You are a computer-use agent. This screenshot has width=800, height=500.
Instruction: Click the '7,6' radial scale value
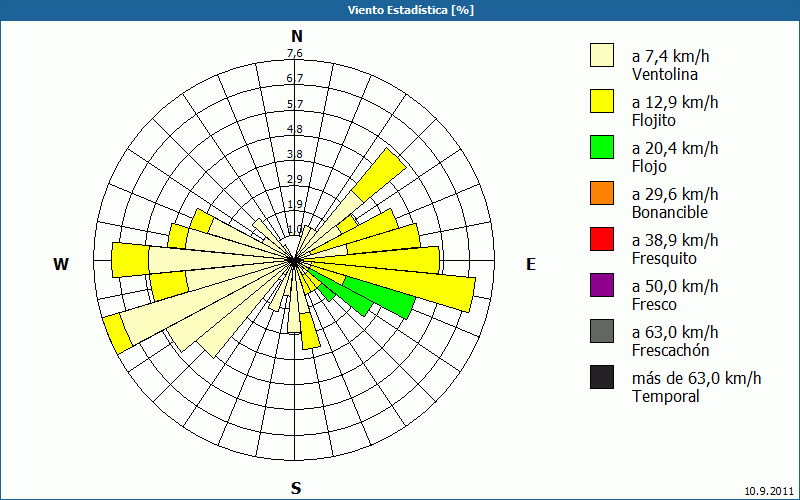294,53
